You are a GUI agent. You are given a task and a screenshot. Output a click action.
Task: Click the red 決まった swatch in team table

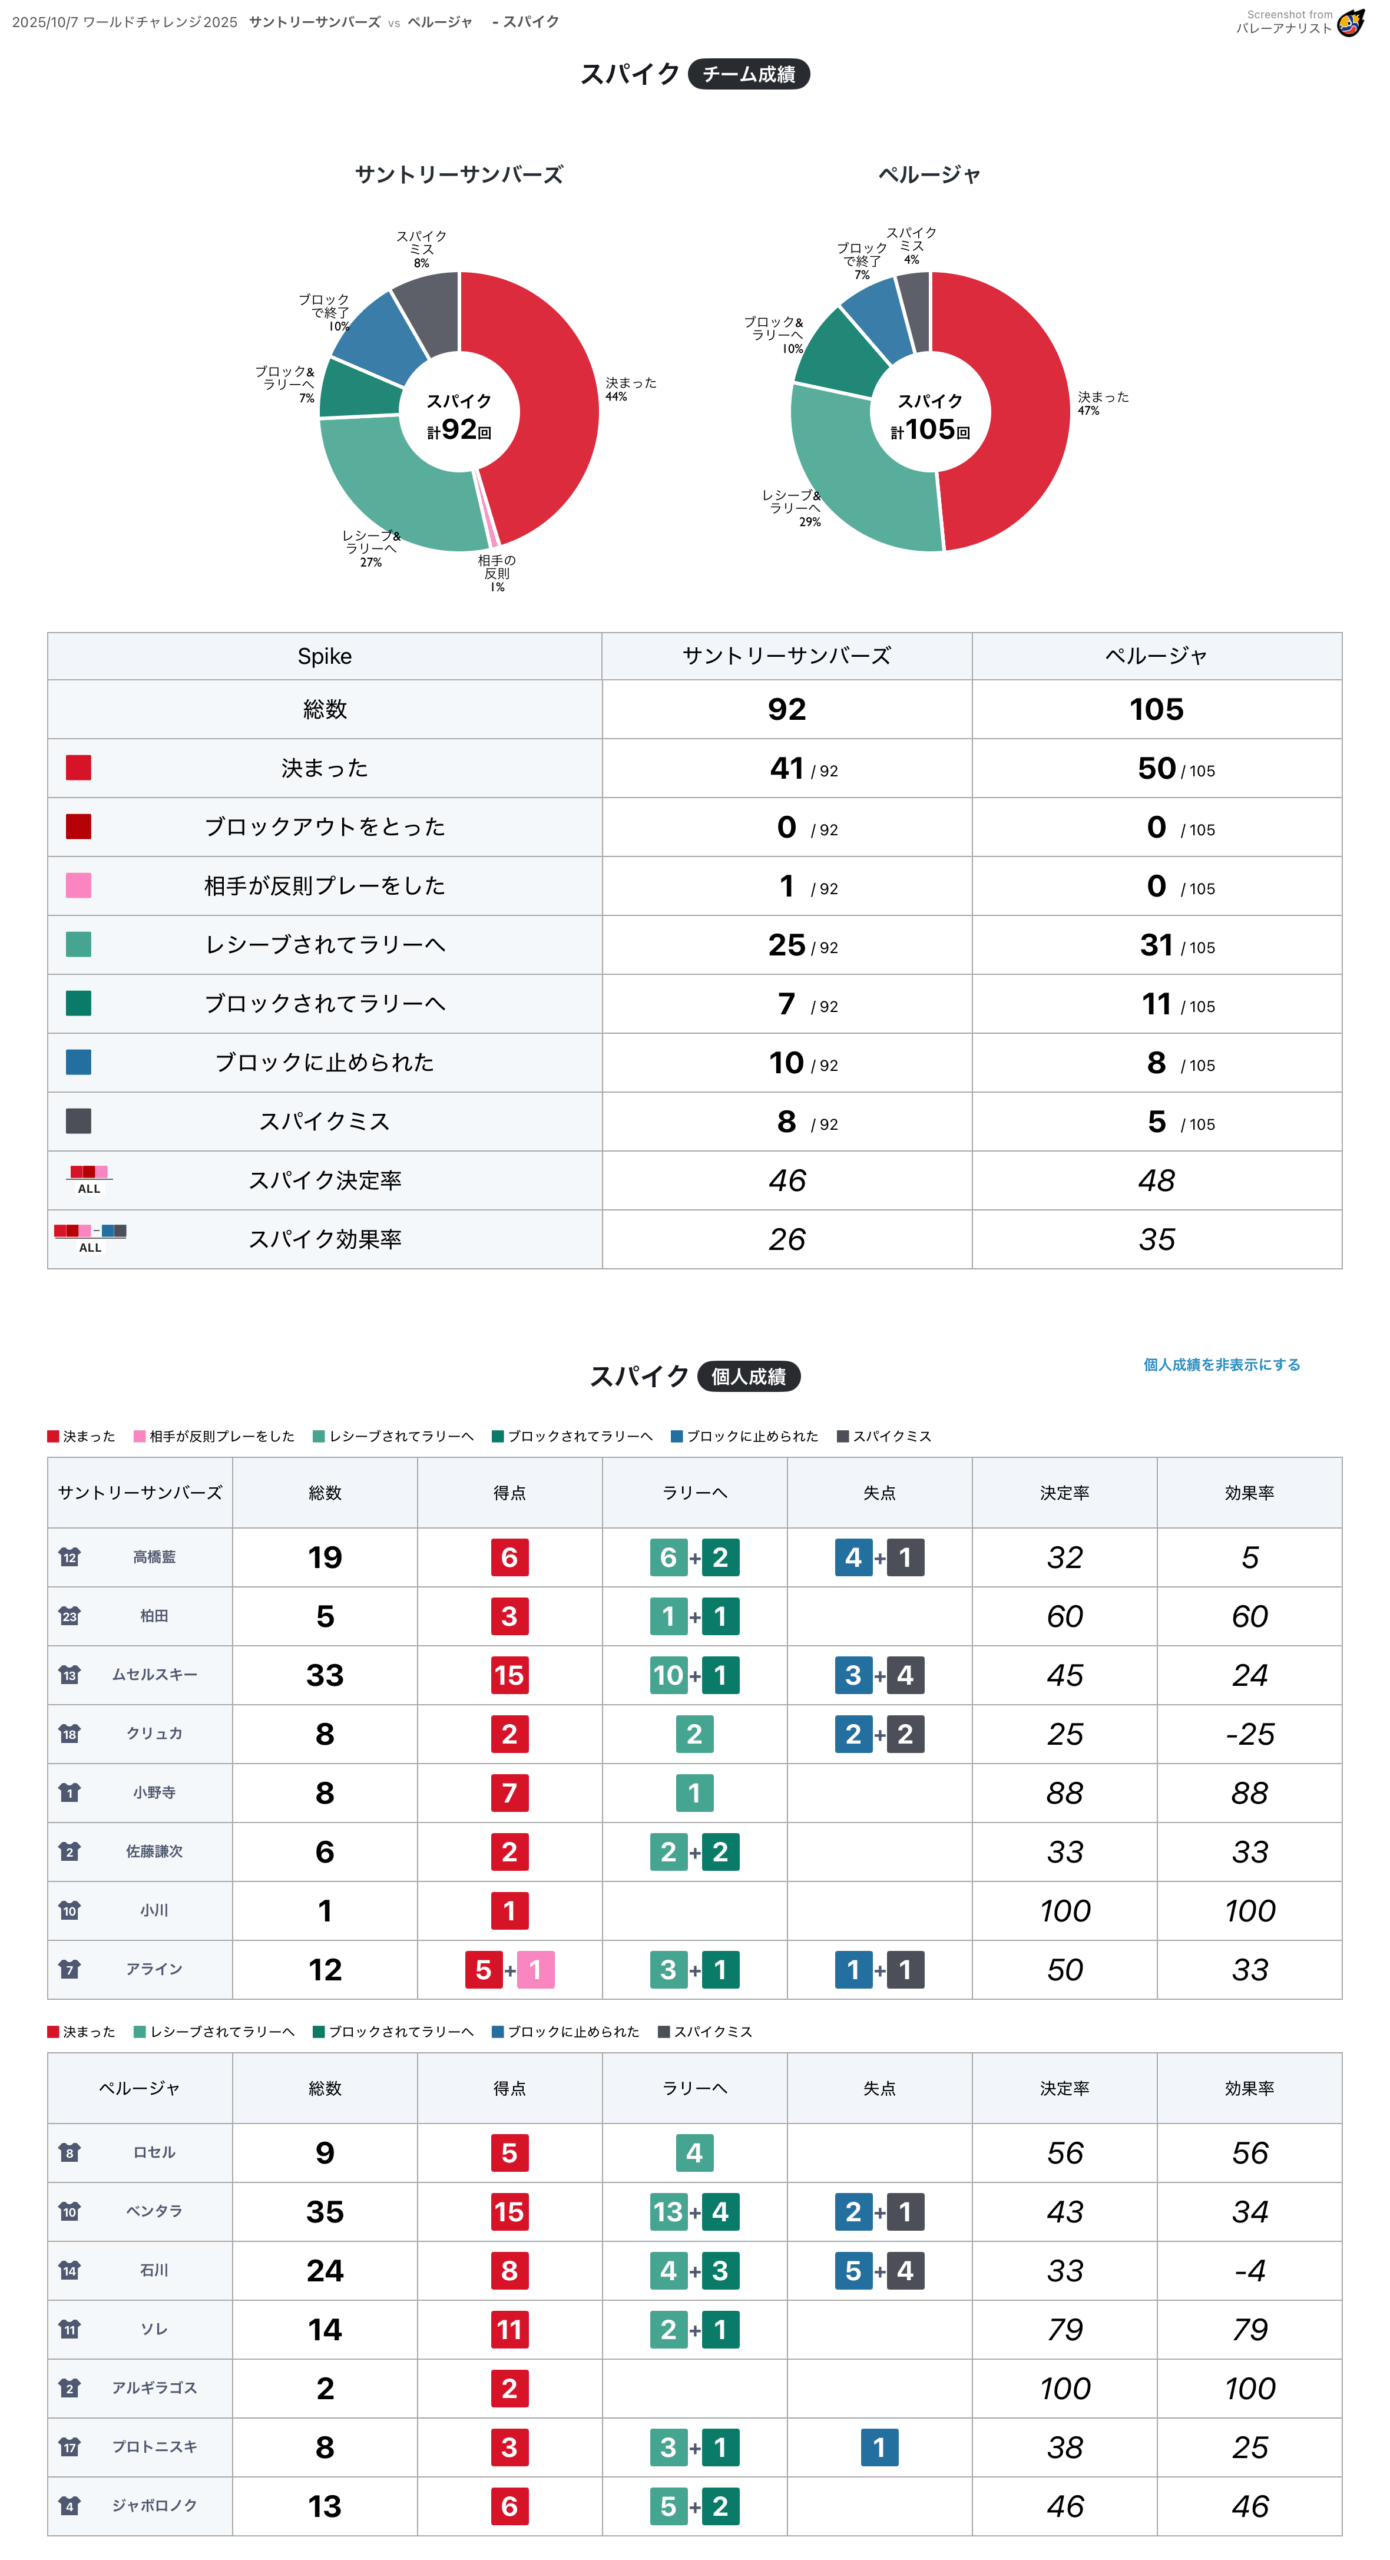78,768
